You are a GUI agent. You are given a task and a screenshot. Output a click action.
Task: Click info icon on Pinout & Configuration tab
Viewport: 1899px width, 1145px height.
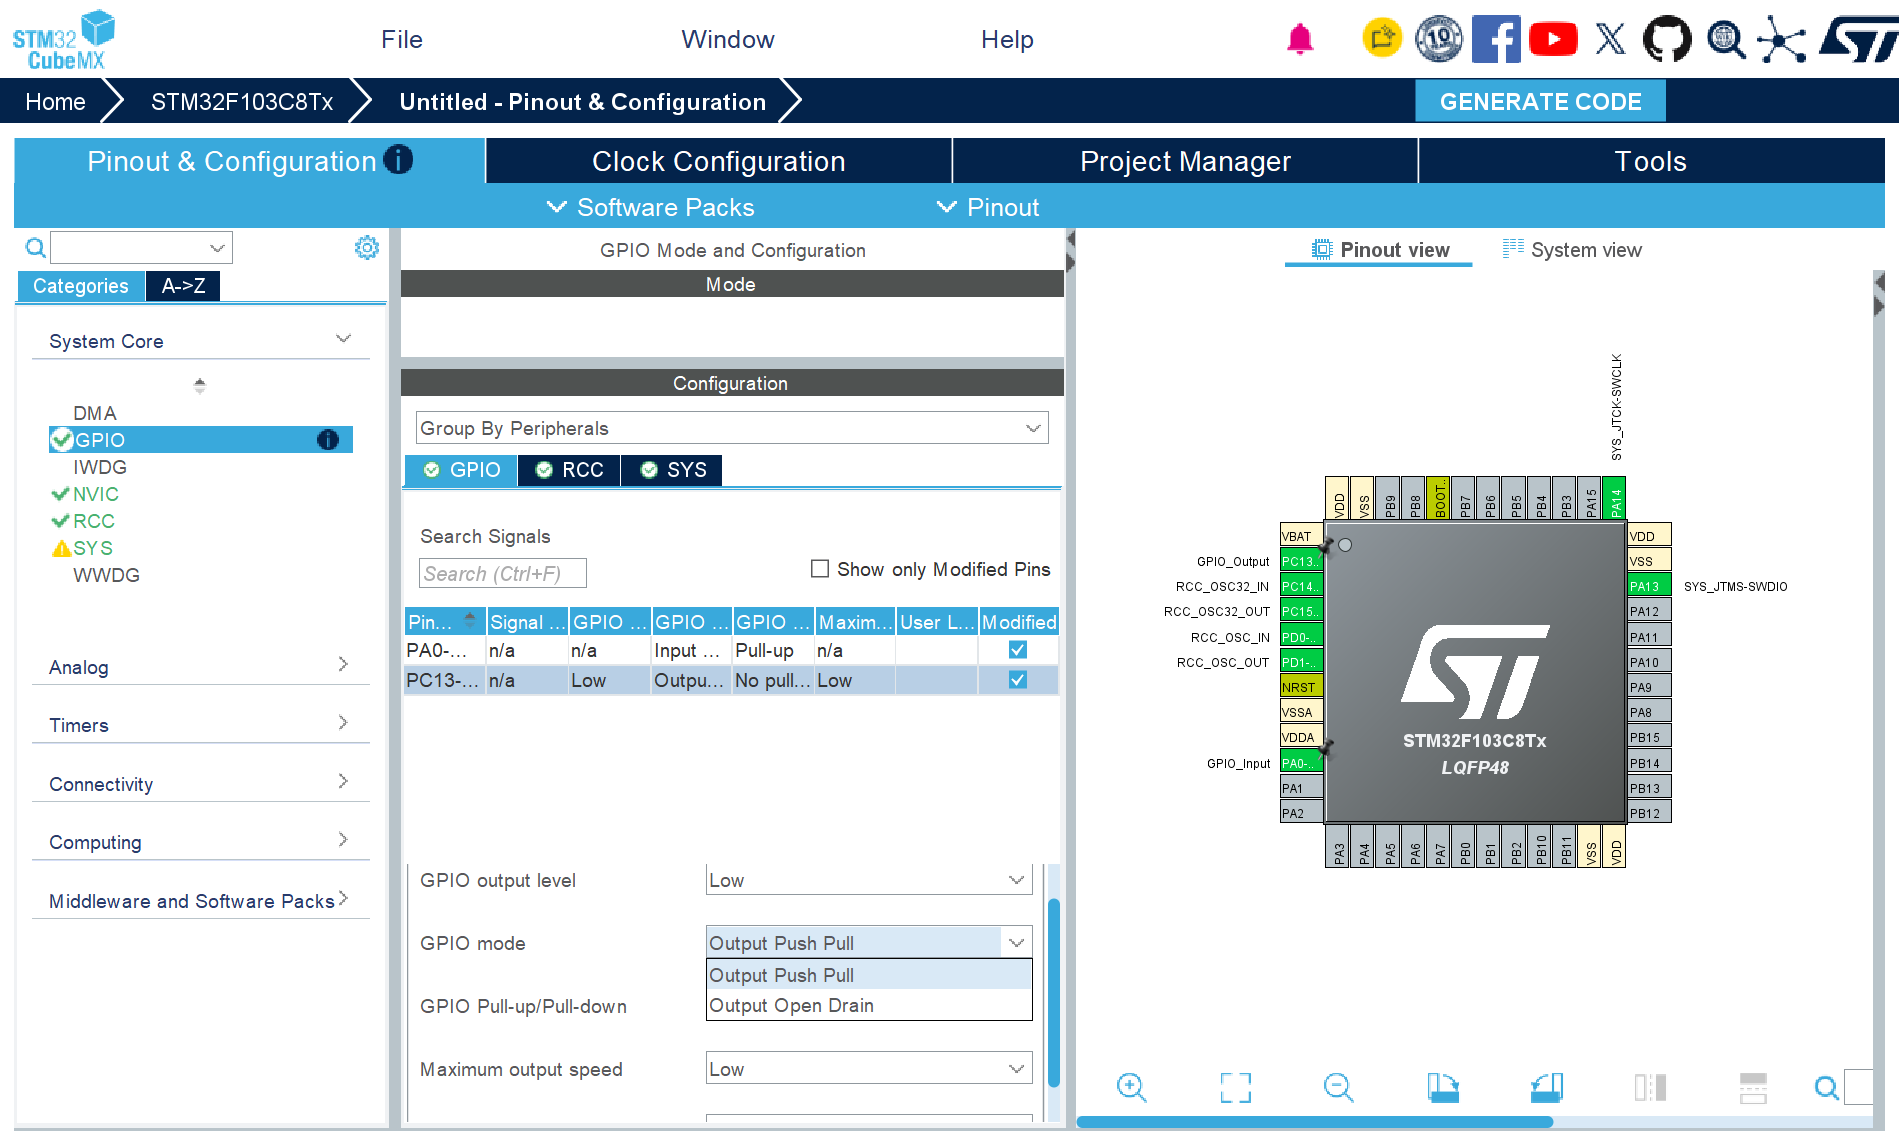pyautogui.click(x=398, y=160)
